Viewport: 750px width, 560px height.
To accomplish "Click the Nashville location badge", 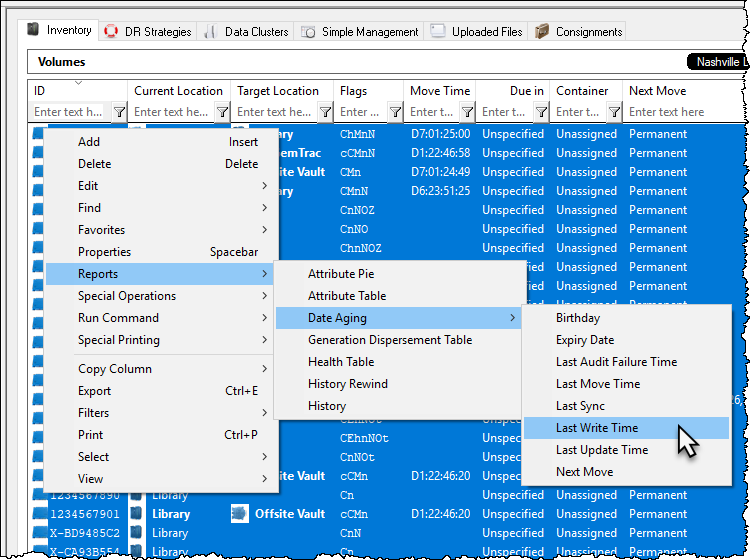I will point(718,62).
